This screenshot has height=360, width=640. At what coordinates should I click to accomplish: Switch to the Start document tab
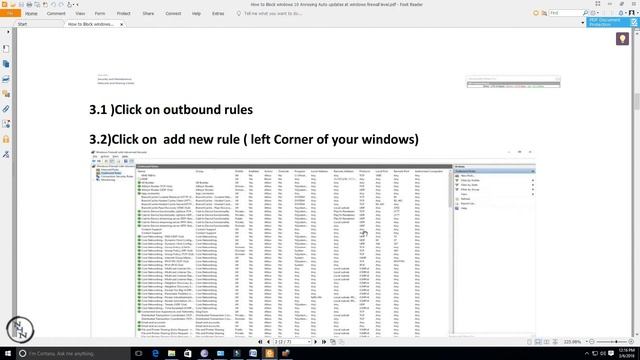click(x=22, y=24)
